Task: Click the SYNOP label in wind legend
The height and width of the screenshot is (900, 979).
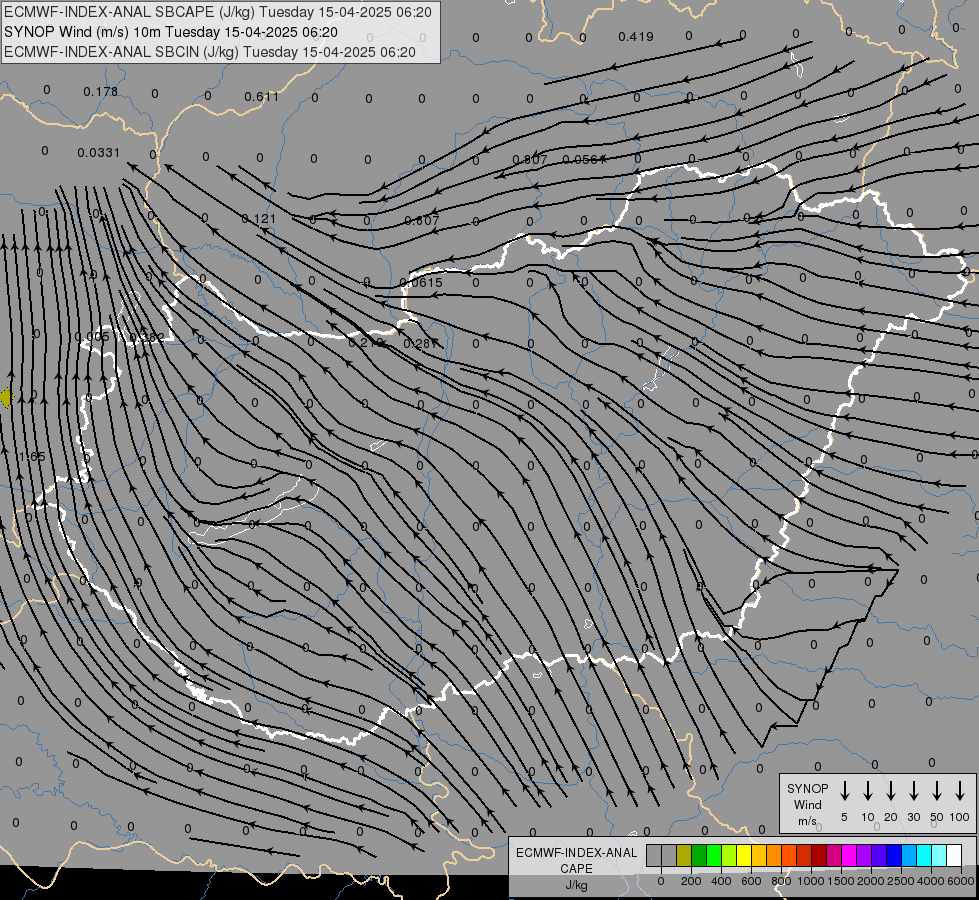Action: [x=807, y=788]
